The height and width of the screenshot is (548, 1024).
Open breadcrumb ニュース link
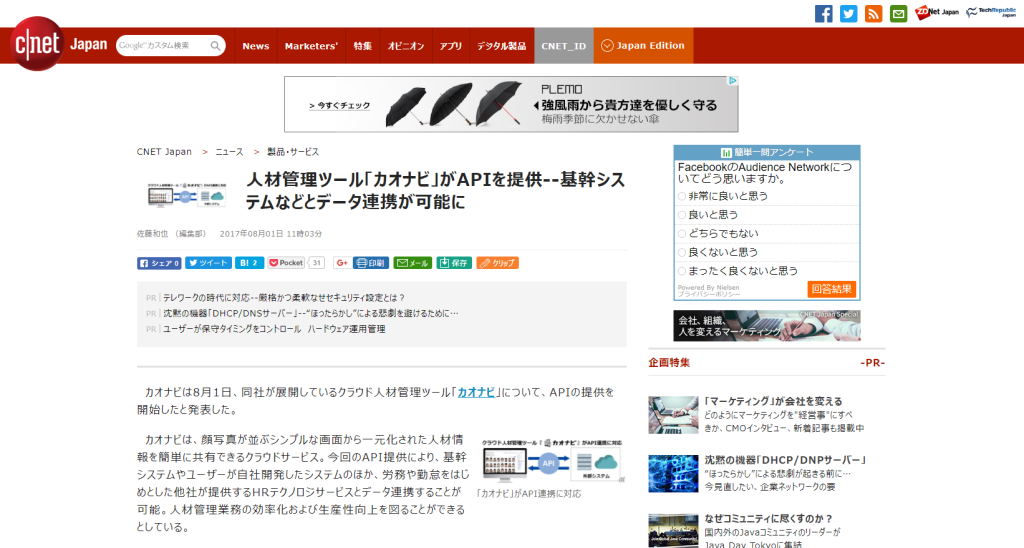tap(229, 152)
